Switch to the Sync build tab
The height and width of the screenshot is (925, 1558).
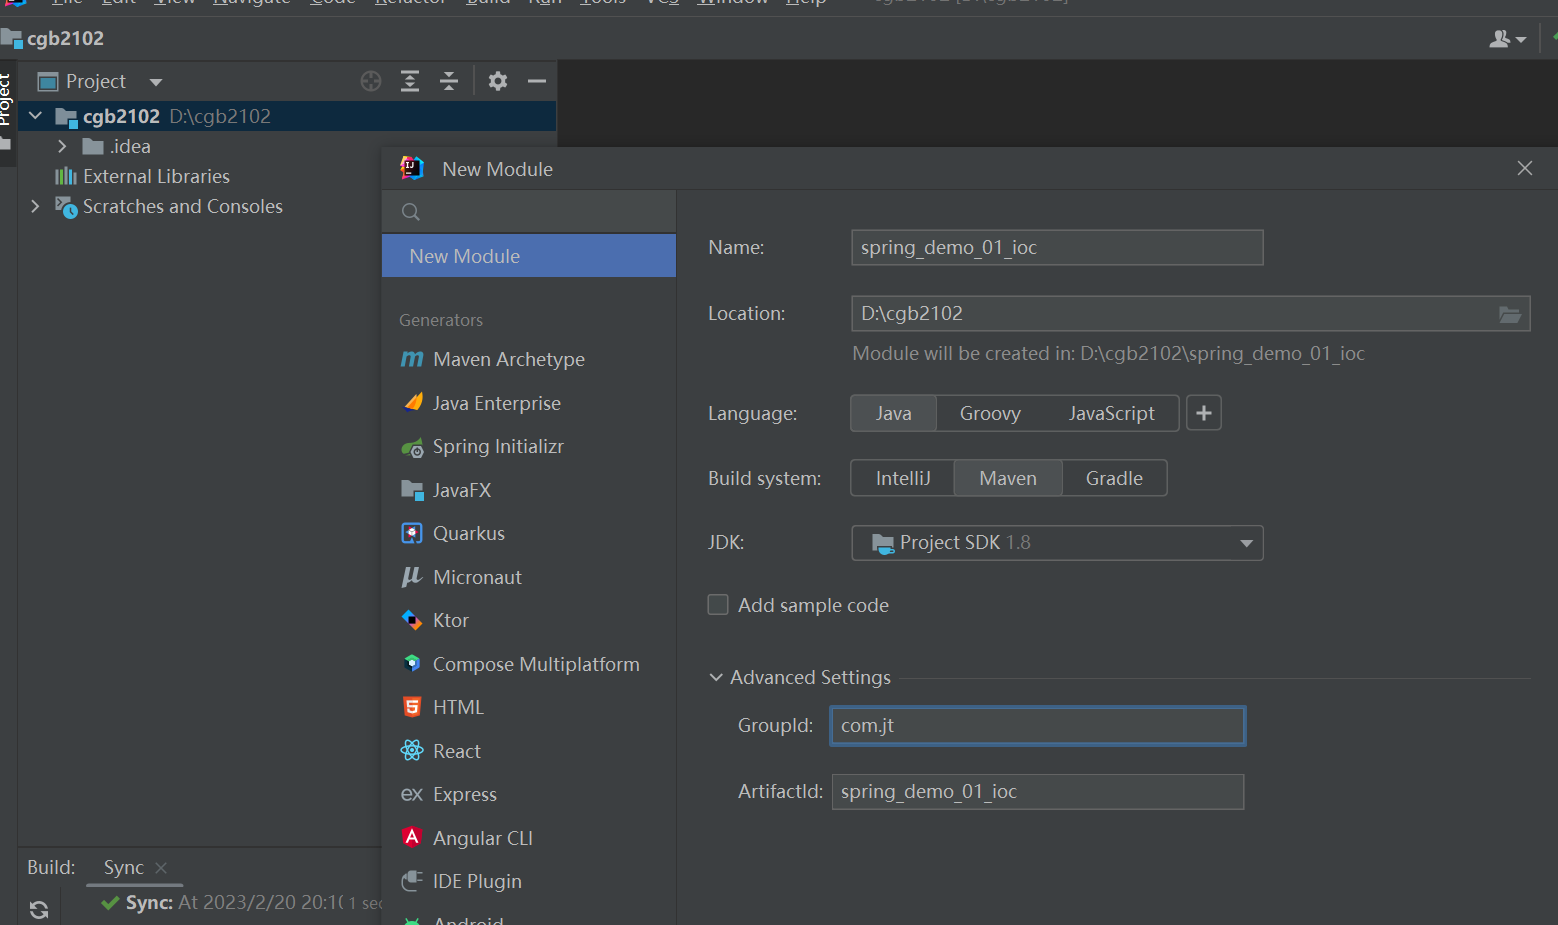[124, 868]
